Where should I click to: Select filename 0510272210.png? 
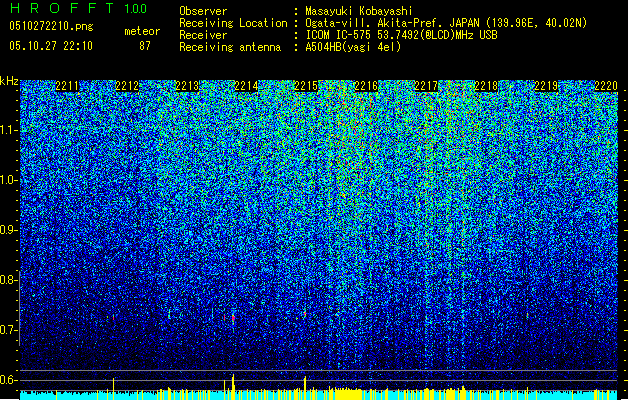click(x=51, y=26)
